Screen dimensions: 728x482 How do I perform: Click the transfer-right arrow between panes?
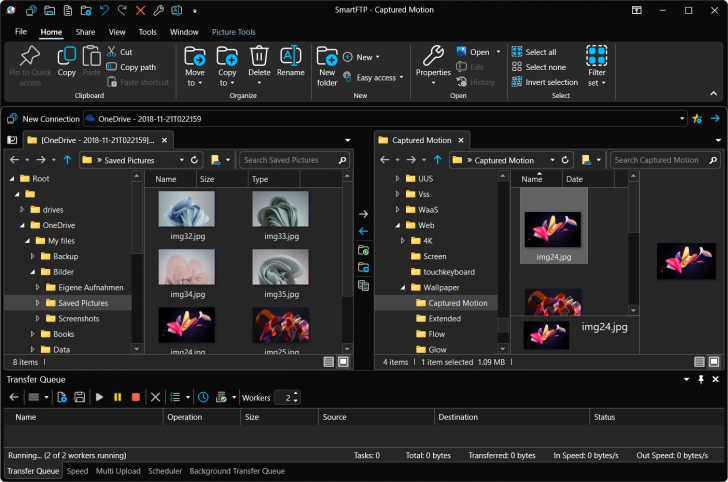pyautogui.click(x=363, y=214)
